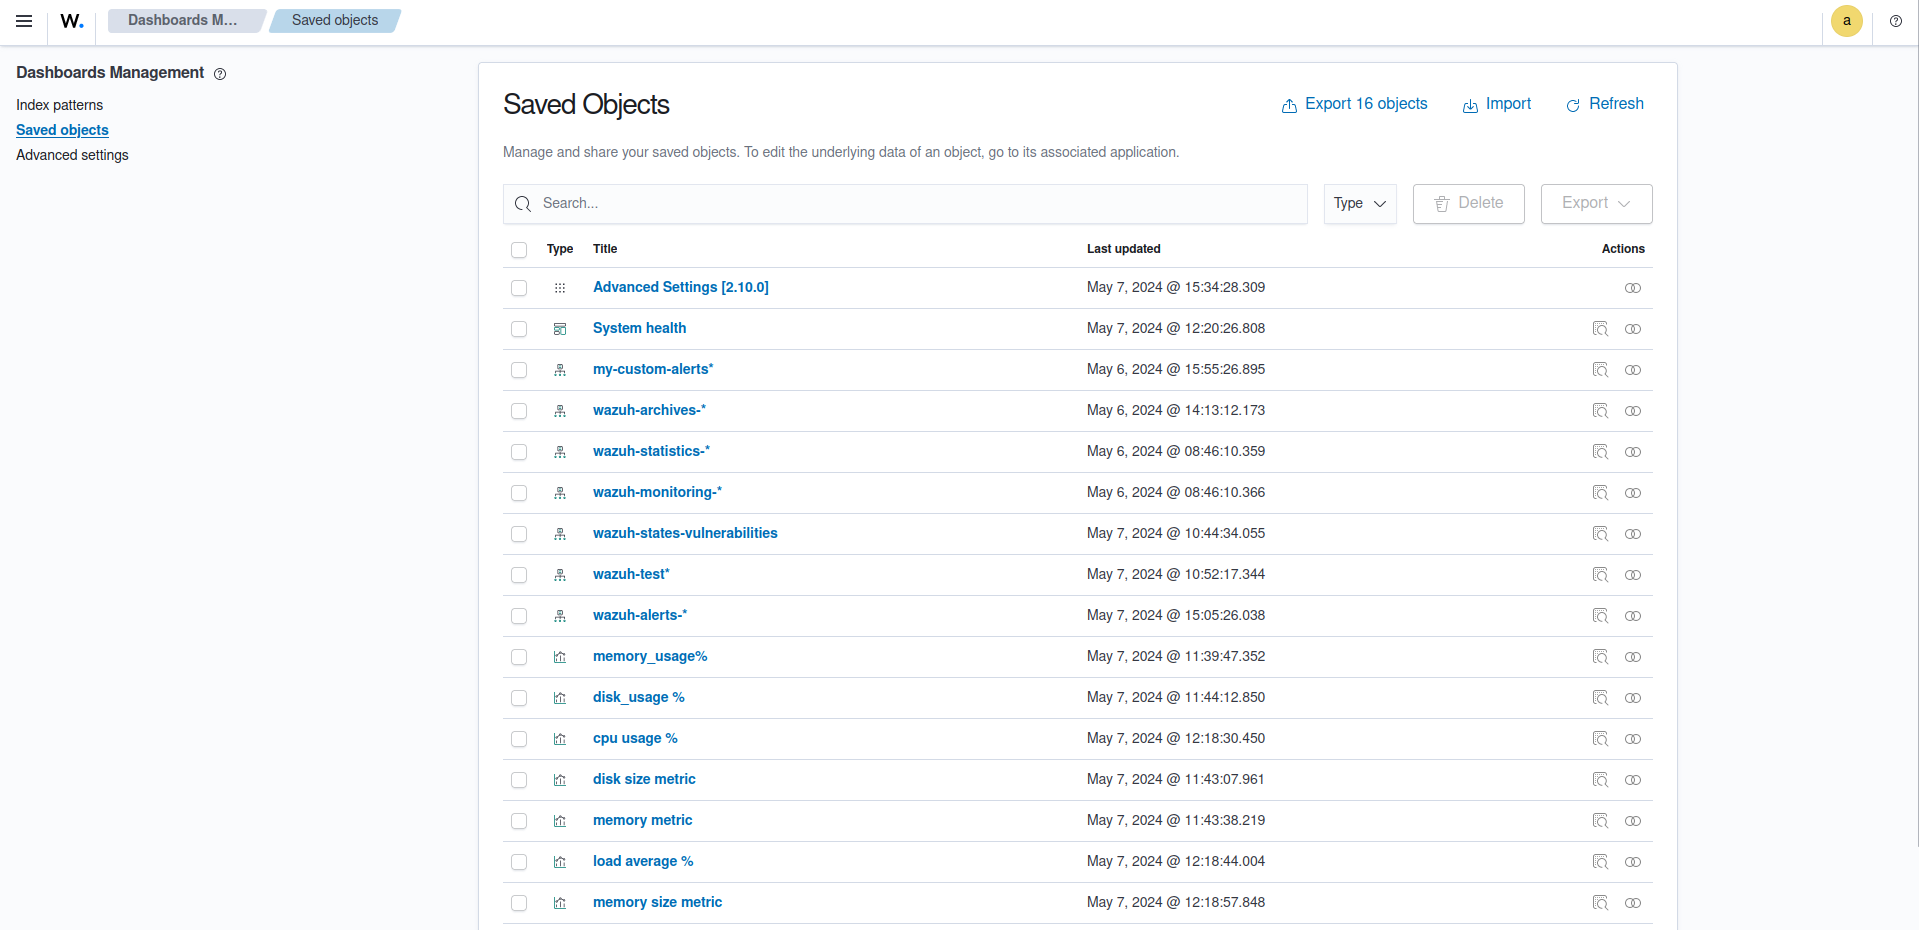Open Advanced settings in sidebar
This screenshot has height=930, width=1919.
pyautogui.click(x=72, y=155)
